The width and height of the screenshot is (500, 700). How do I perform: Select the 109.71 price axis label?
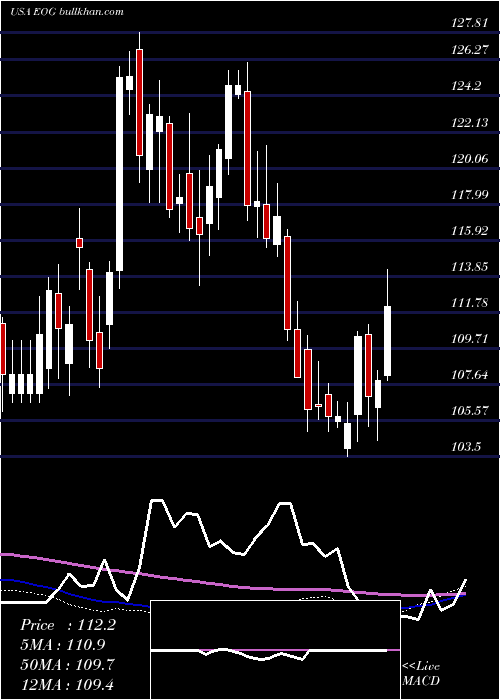click(x=469, y=338)
